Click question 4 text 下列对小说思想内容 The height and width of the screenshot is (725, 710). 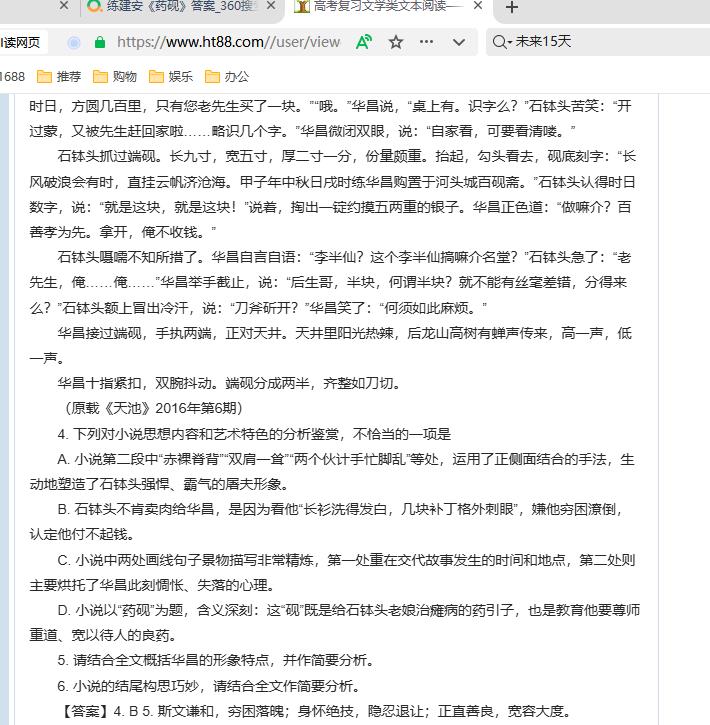pyautogui.click(x=254, y=434)
